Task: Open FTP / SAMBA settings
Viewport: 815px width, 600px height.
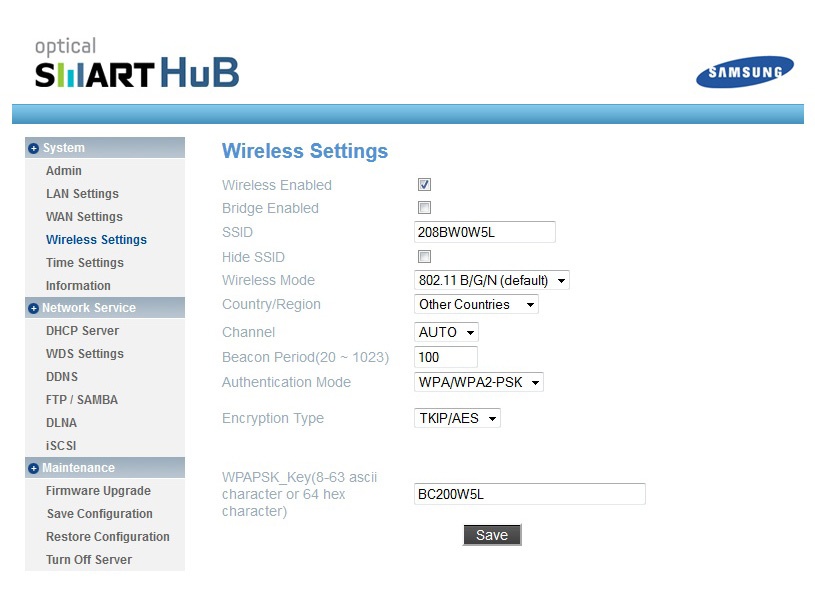Action: (82, 400)
